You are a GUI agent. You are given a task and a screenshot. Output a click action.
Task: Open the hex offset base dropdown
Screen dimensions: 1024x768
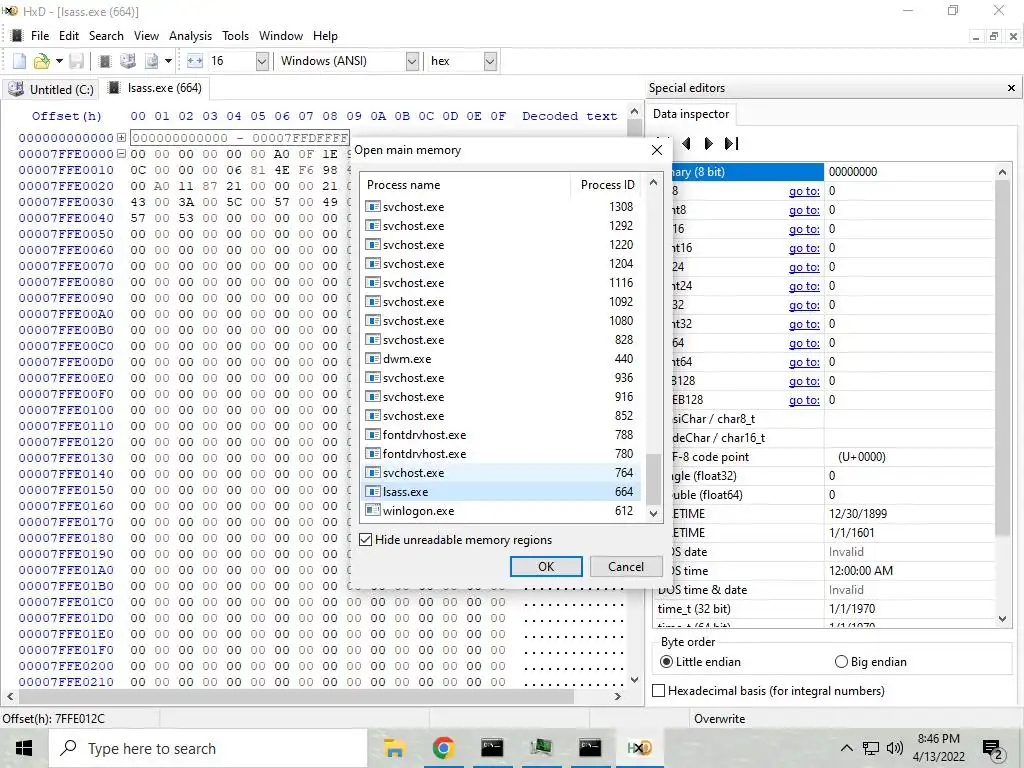click(x=490, y=61)
